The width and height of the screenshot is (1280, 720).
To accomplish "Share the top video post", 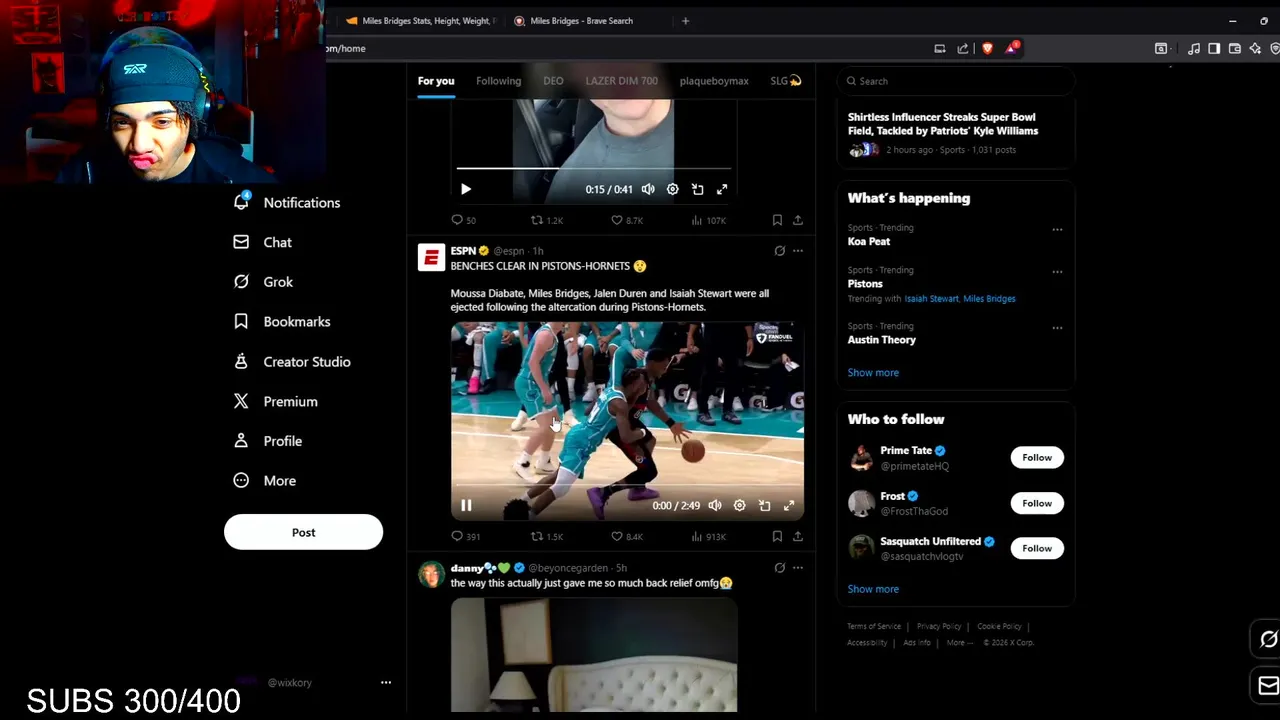I will pyautogui.click(x=798, y=220).
